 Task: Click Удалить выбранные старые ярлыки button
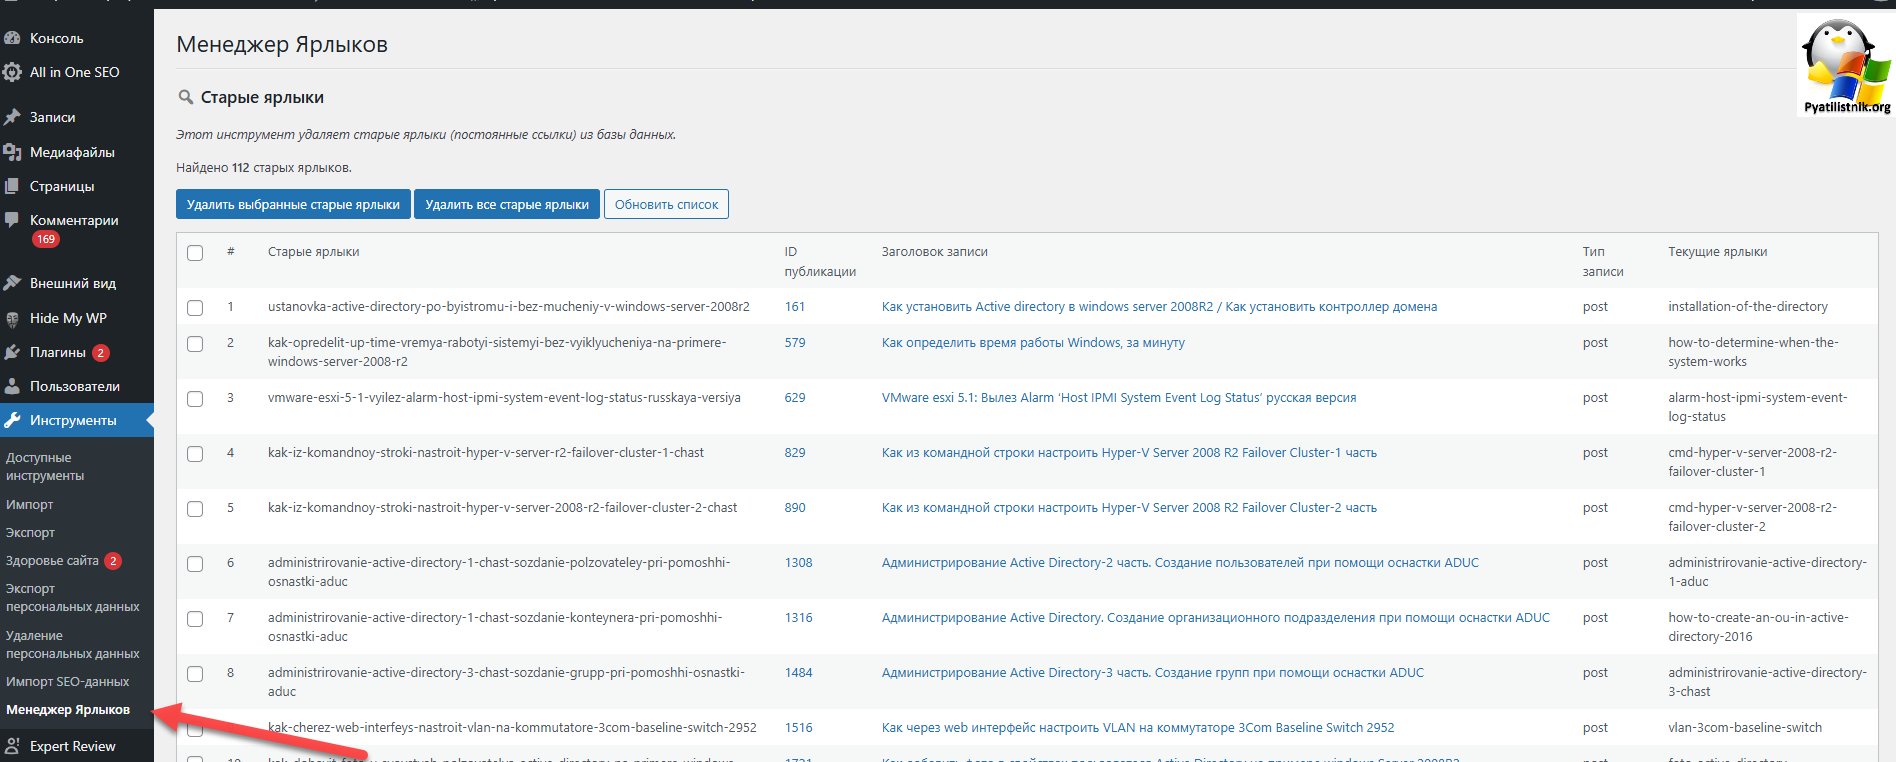pos(293,204)
